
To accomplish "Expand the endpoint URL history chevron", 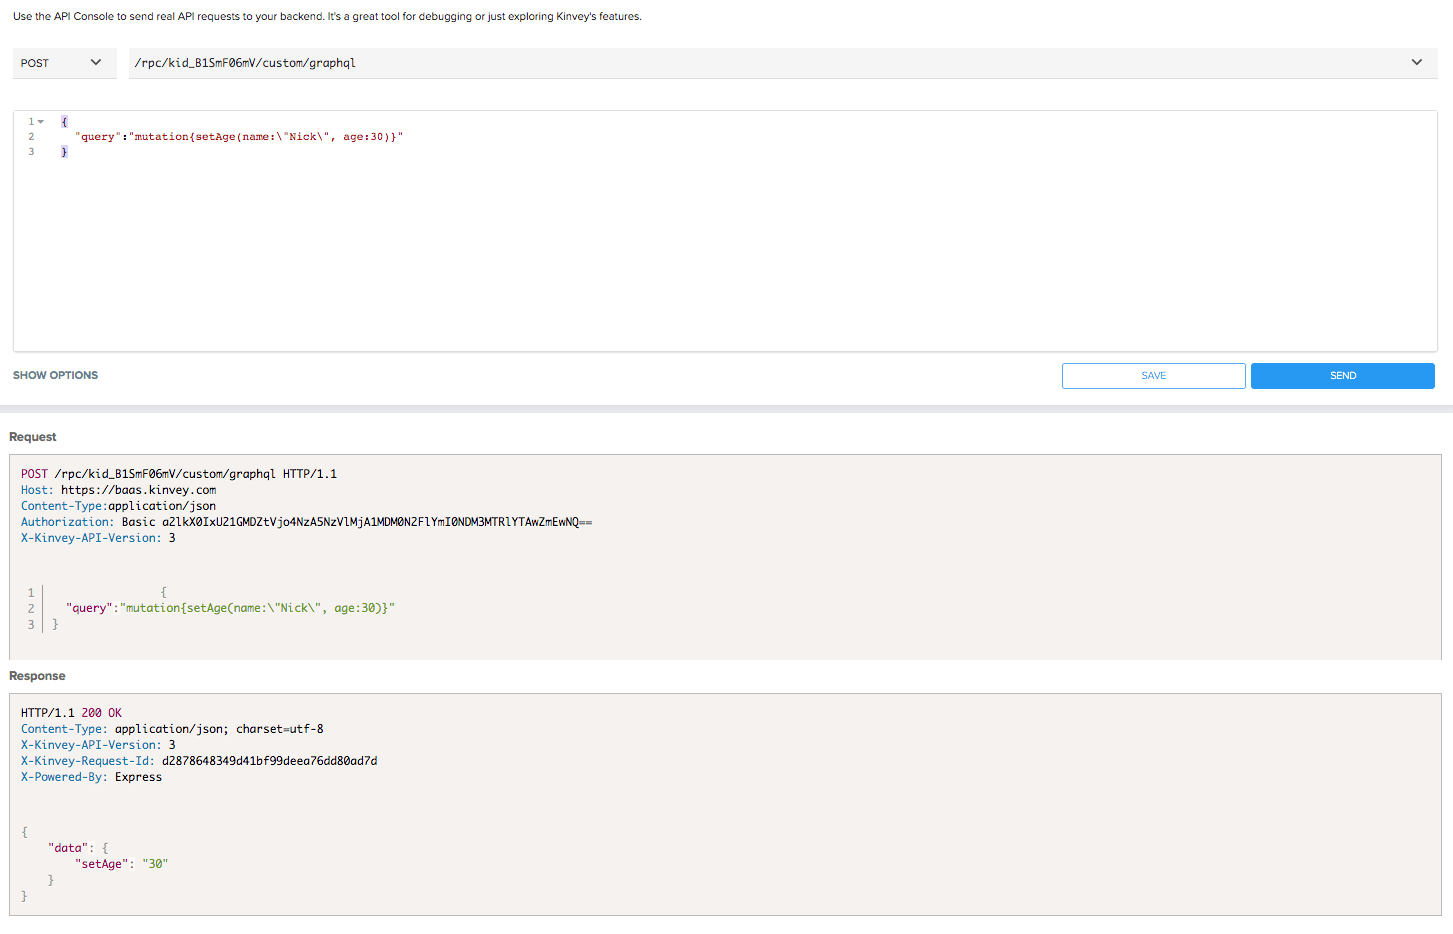I will point(1416,63).
